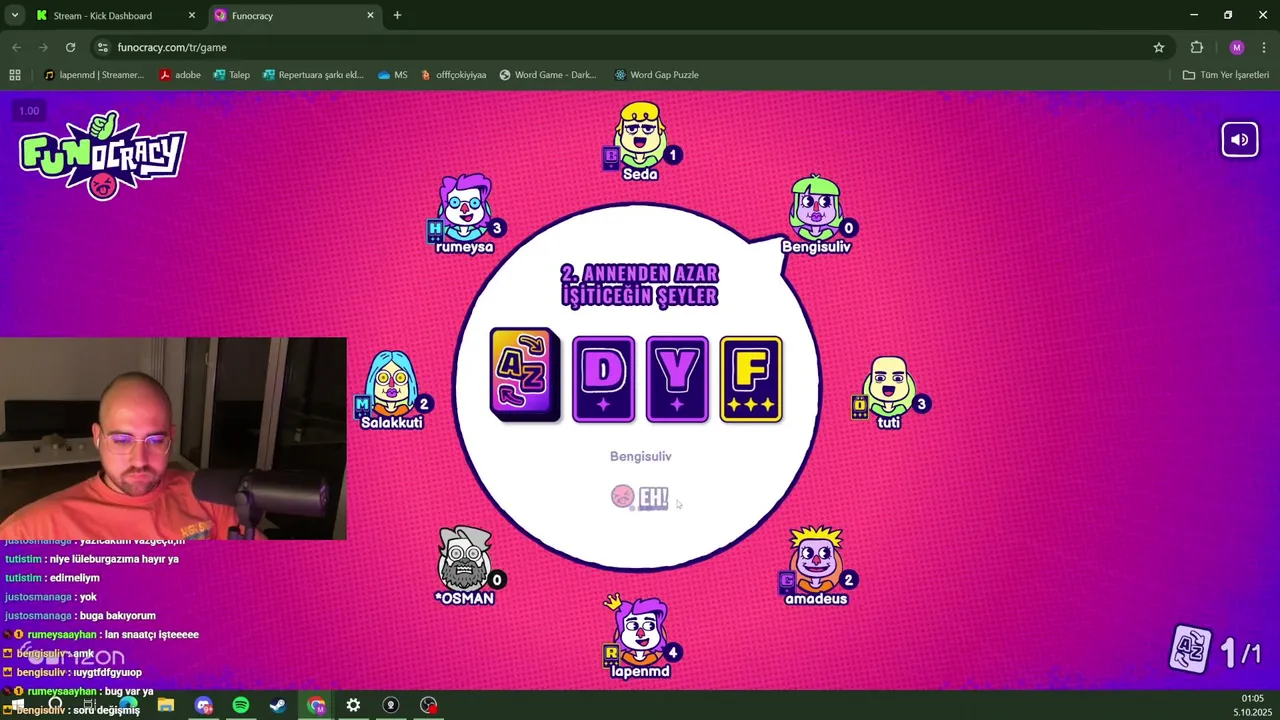
Task: Select amadeus's player avatar
Action: (816, 560)
